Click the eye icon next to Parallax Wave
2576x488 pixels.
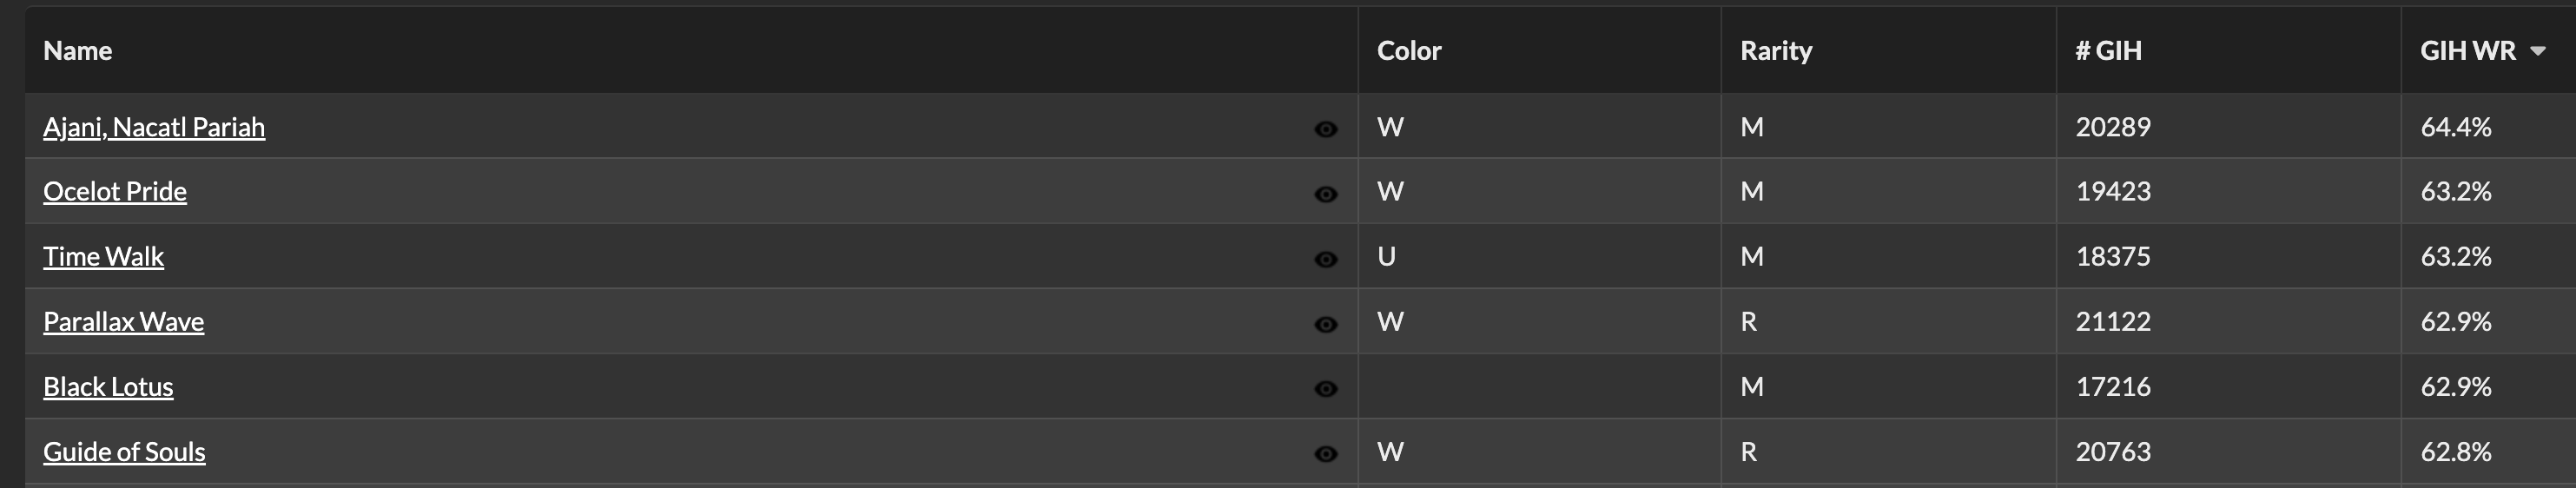point(1325,324)
